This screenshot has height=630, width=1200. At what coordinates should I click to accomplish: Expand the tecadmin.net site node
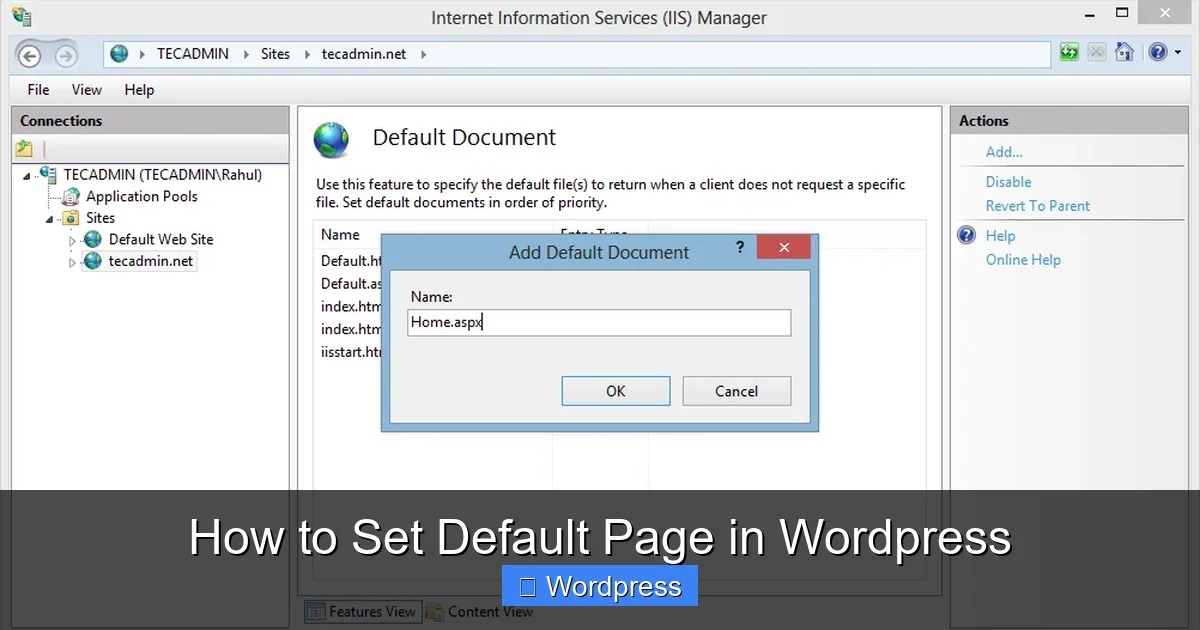coord(72,262)
